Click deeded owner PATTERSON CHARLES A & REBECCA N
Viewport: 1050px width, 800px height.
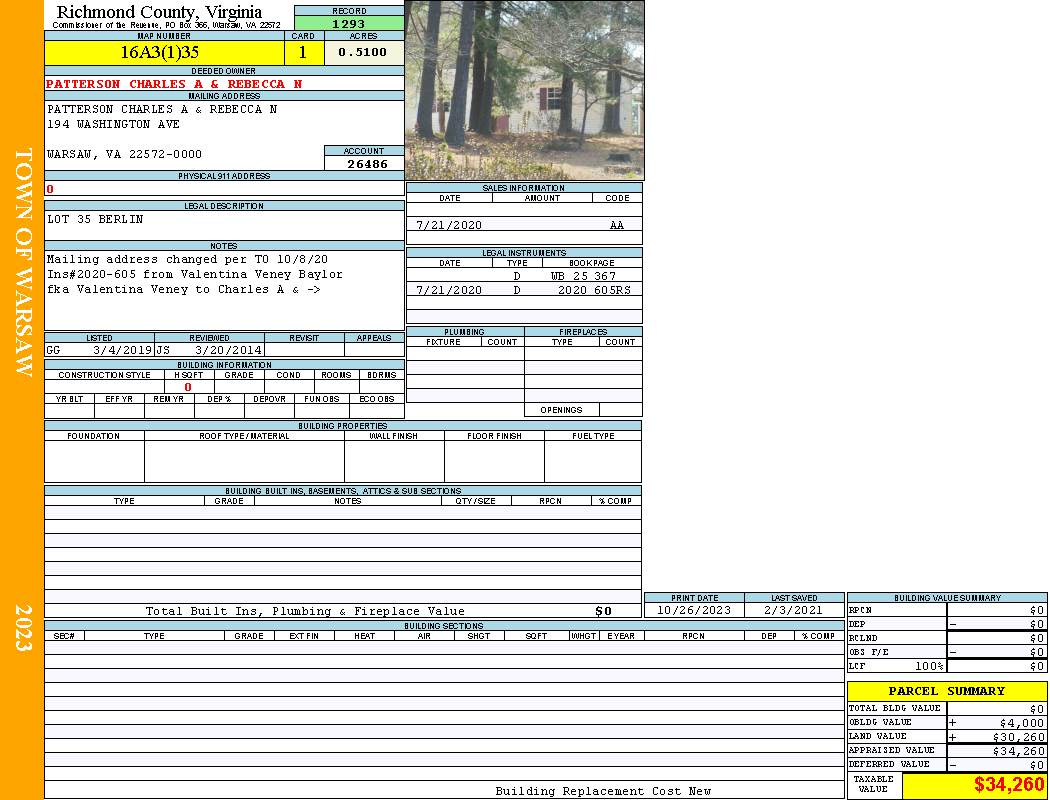coord(174,84)
